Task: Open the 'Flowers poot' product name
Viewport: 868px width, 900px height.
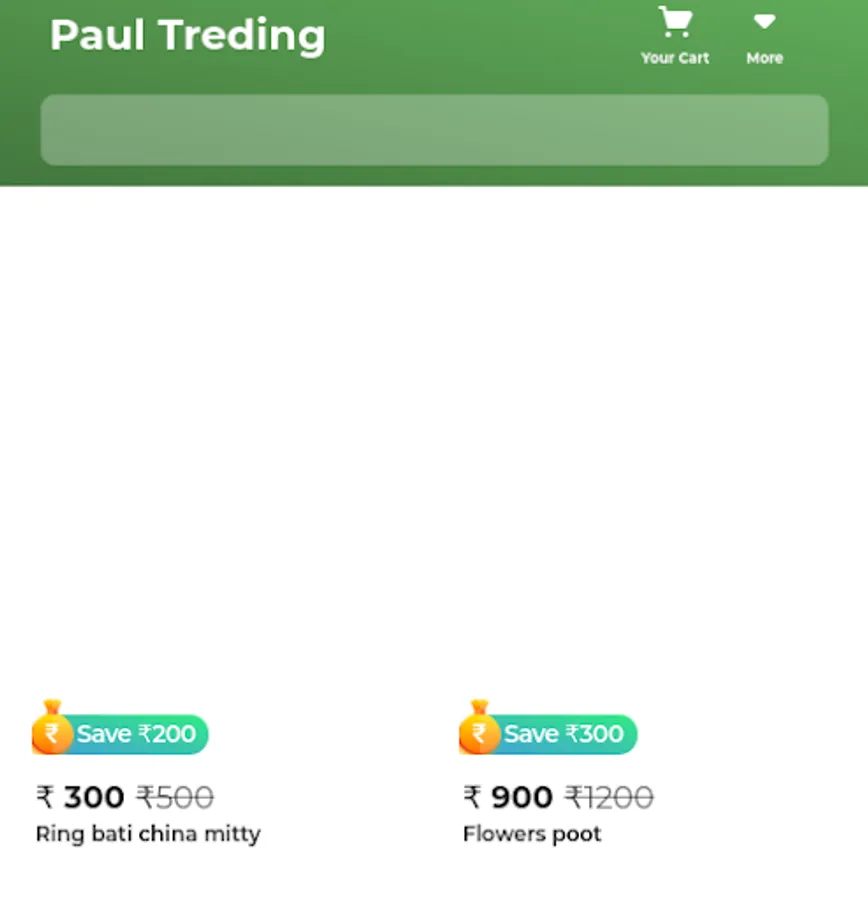Action: coord(532,834)
